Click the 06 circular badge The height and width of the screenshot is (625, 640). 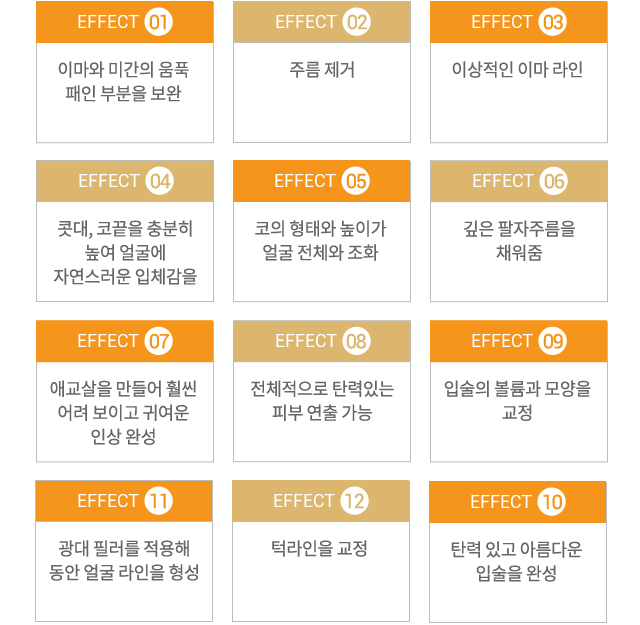[553, 181]
